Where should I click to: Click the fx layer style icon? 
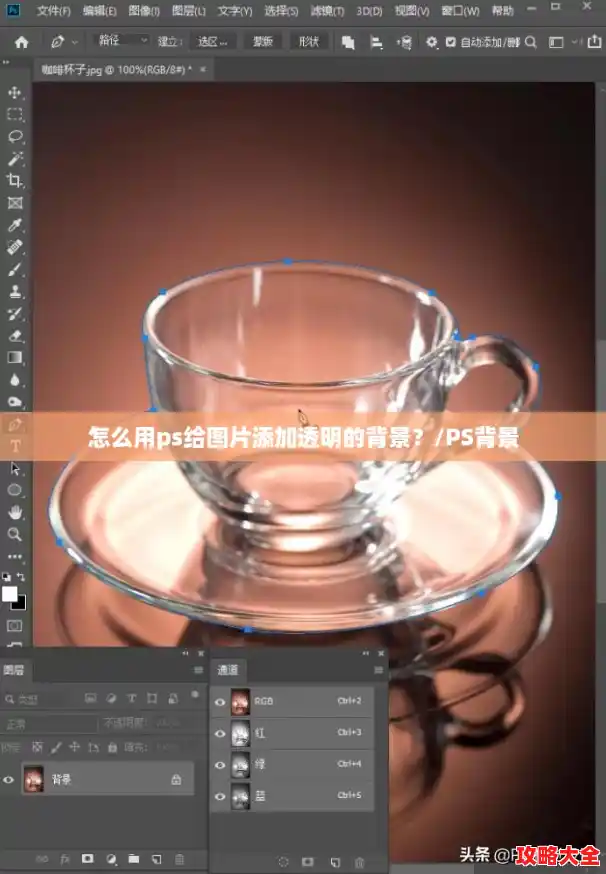coord(65,859)
